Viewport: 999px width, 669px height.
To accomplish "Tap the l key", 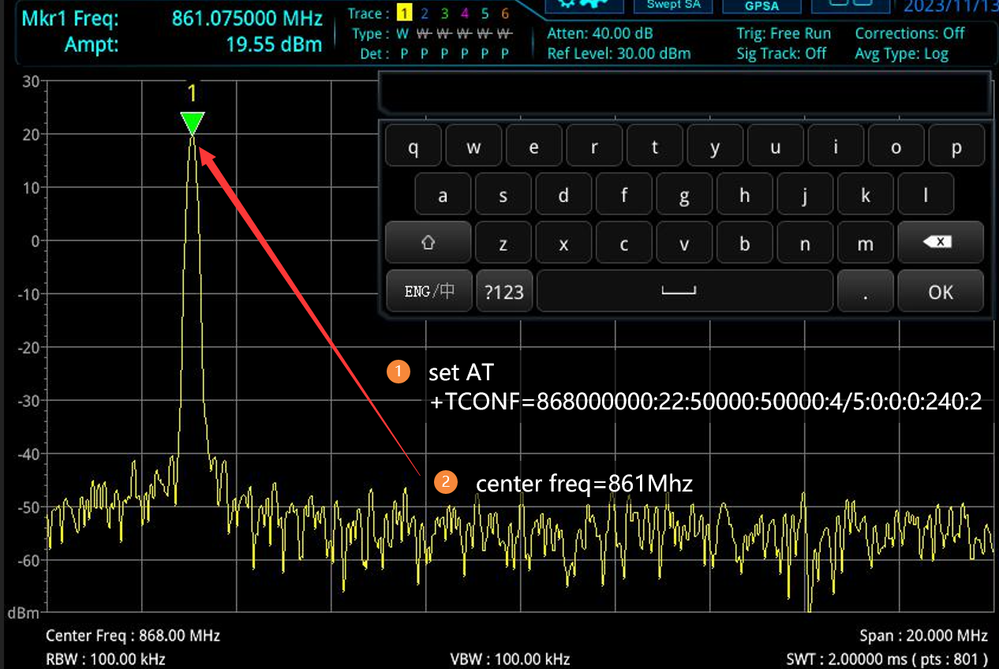I will click(x=925, y=194).
